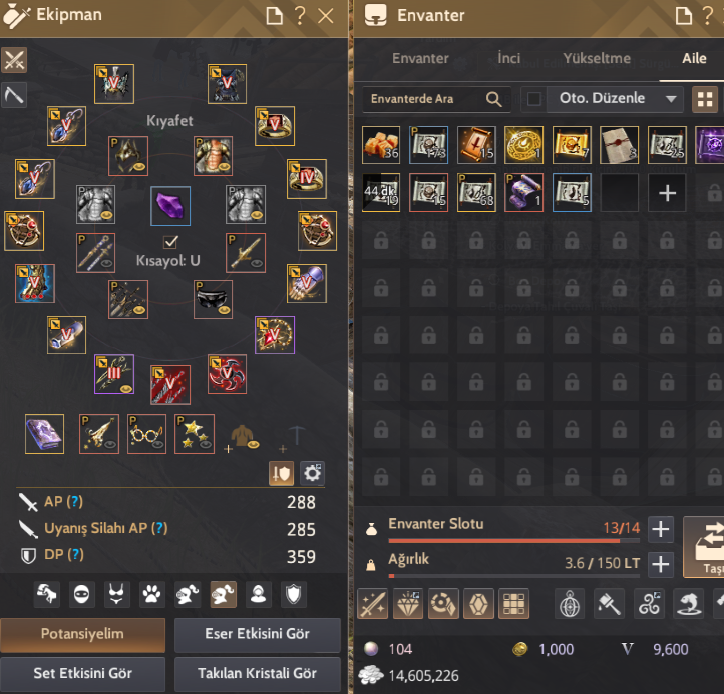724x694 pixels.
Task: Click the Set Etkisini Gör button
Action: coord(83,673)
